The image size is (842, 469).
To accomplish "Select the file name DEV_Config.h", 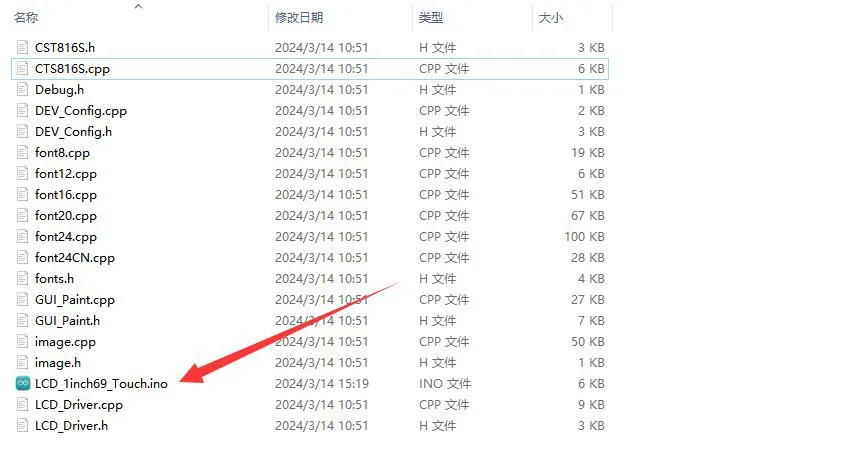I will pyautogui.click(x=74, y=132).
